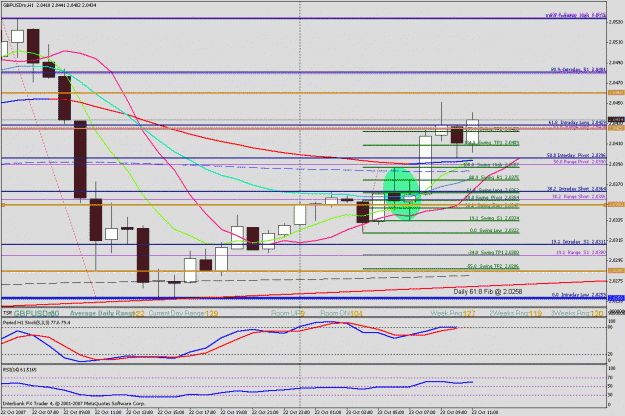Click the RSI(14) indicator label
This screenshot has height=416, width=625.
coord(20,370)
